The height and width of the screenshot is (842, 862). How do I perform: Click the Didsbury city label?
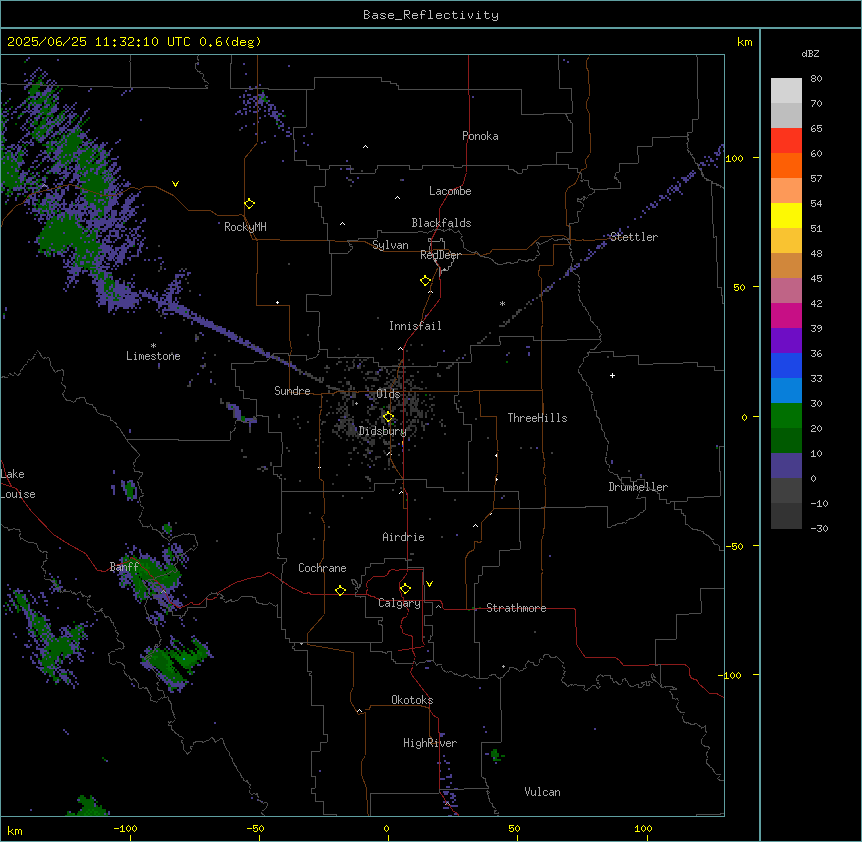tap(383, 431)
